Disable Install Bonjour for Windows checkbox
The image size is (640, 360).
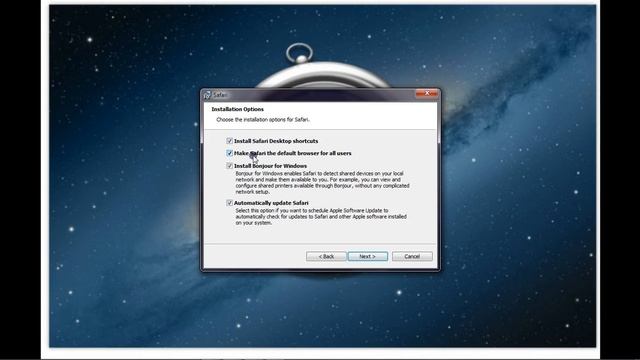click(229, 166)
